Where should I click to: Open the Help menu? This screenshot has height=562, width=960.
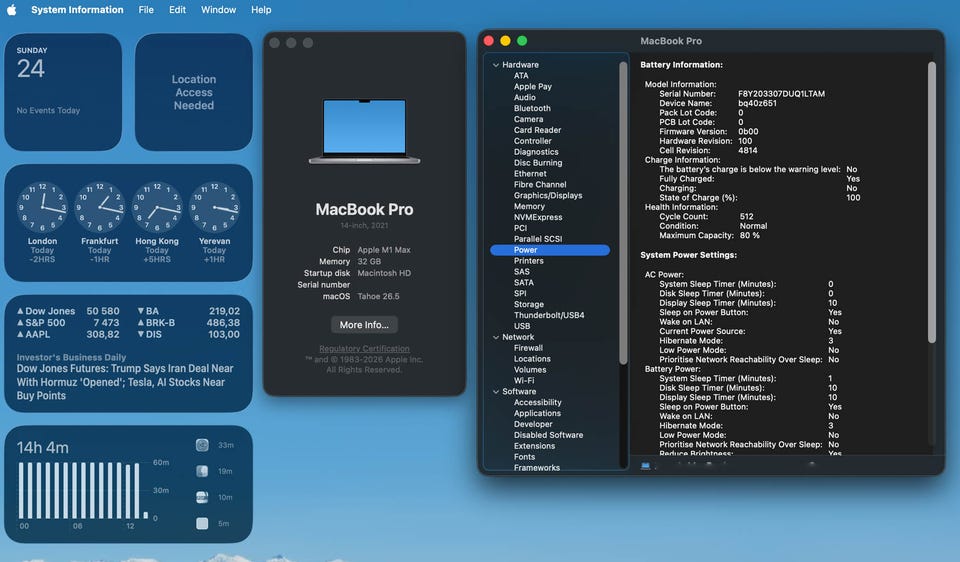pyautogui.click(x=261, y=10)
